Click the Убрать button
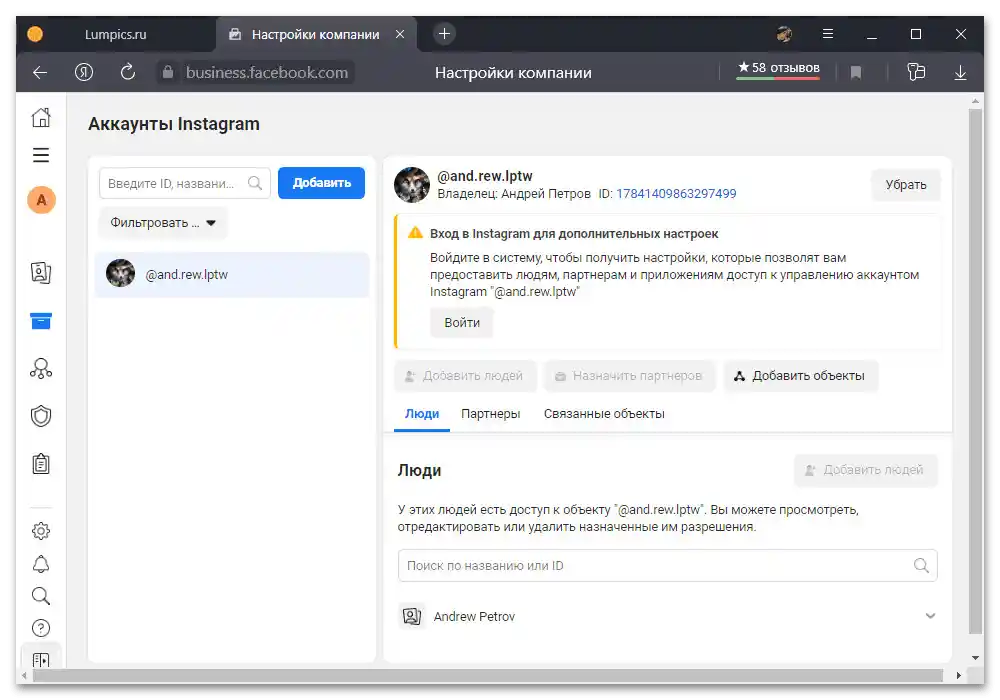Screen dimensions: 1000x700 tap(906, 185)
